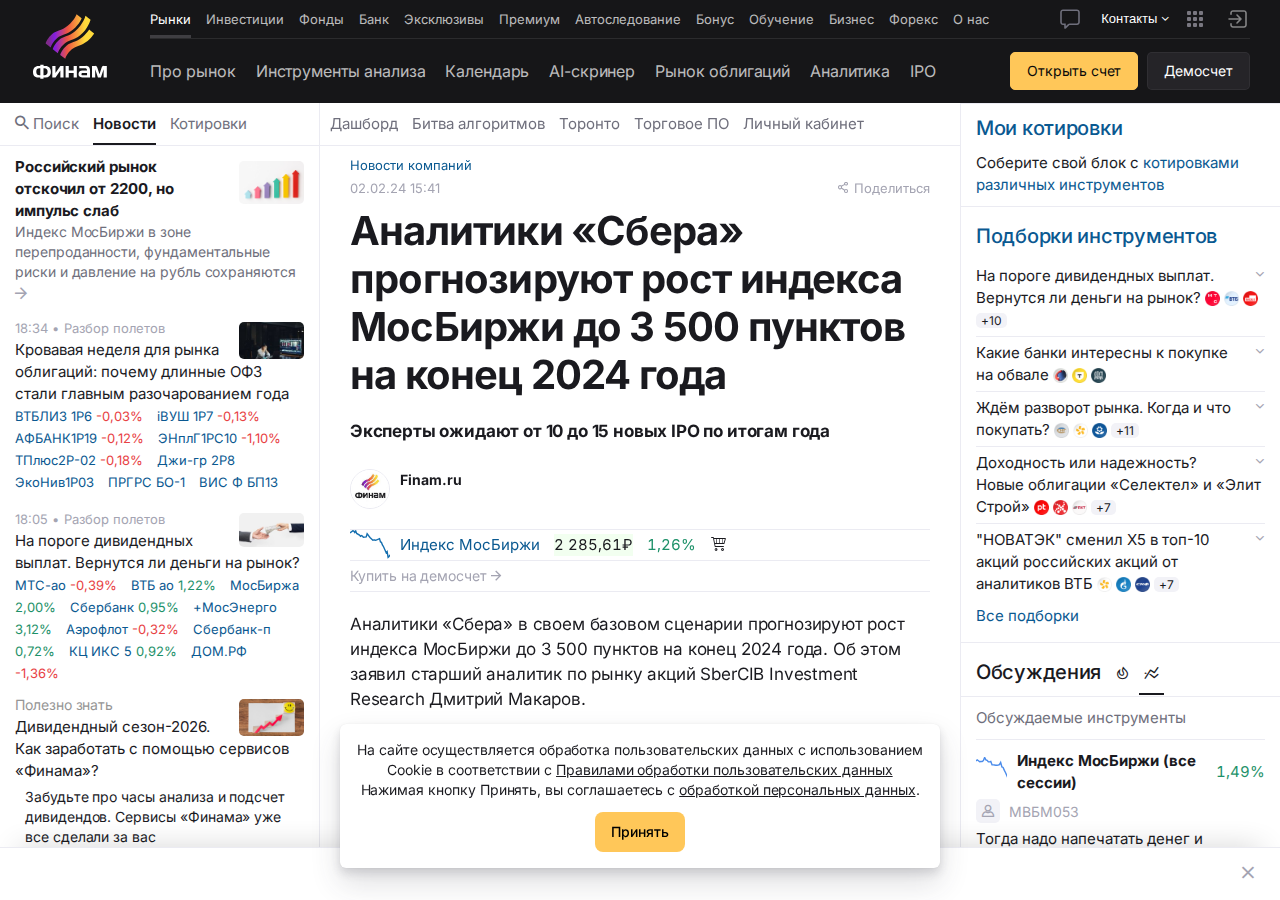Open the AI-скринер navigation item
The width and height of the screenshot is (1280, 900).
[592, 71]
